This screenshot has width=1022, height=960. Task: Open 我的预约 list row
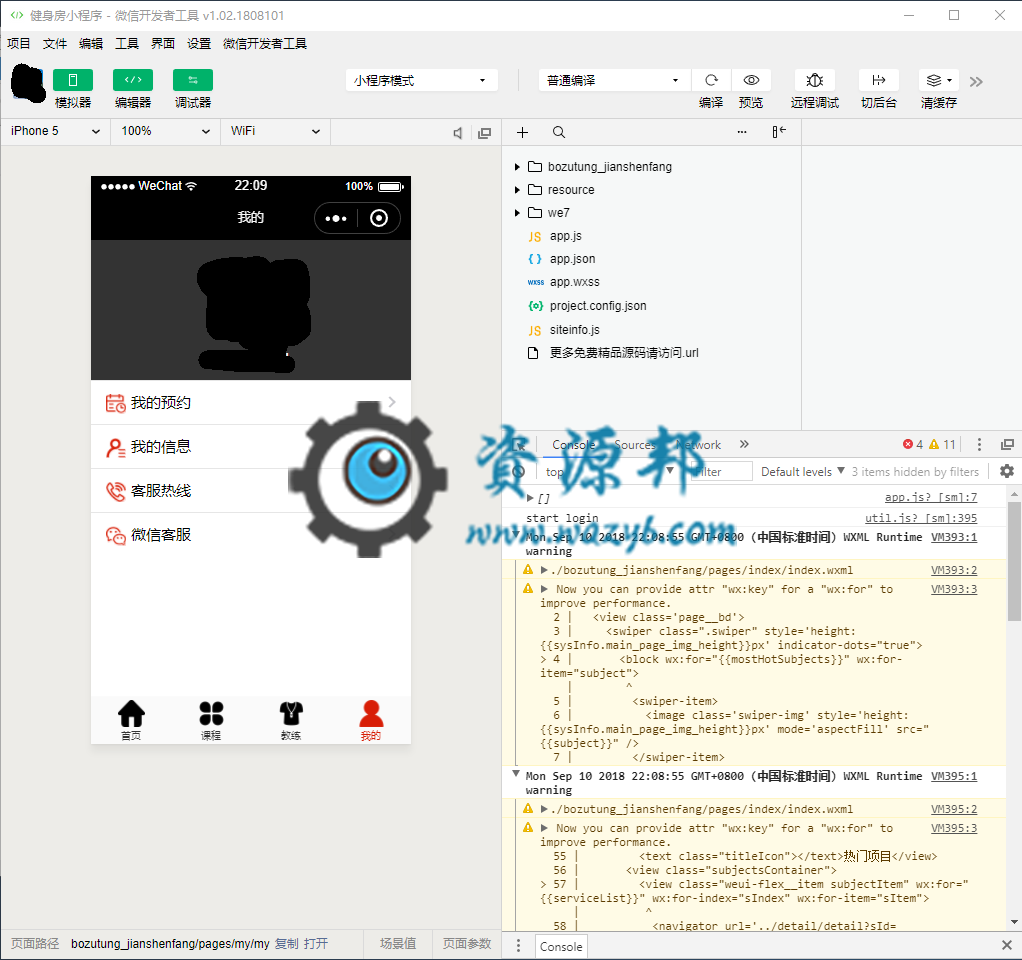[x=251, y=403]
